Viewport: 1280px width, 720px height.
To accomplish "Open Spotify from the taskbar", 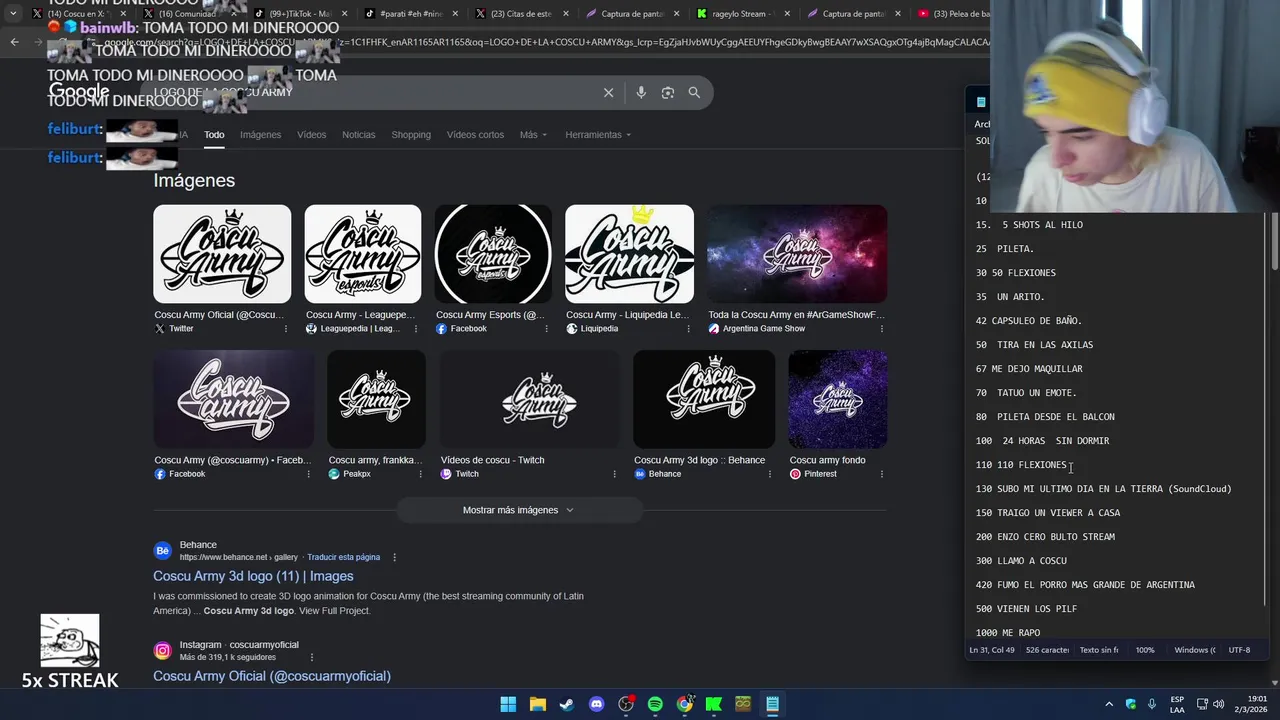I will 655,704.
